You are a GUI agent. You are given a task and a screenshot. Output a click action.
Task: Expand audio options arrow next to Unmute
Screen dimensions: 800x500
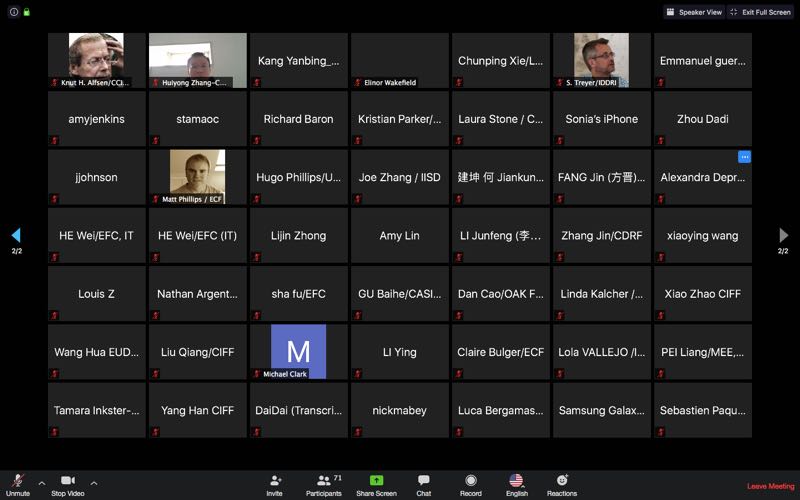(41, 482)
